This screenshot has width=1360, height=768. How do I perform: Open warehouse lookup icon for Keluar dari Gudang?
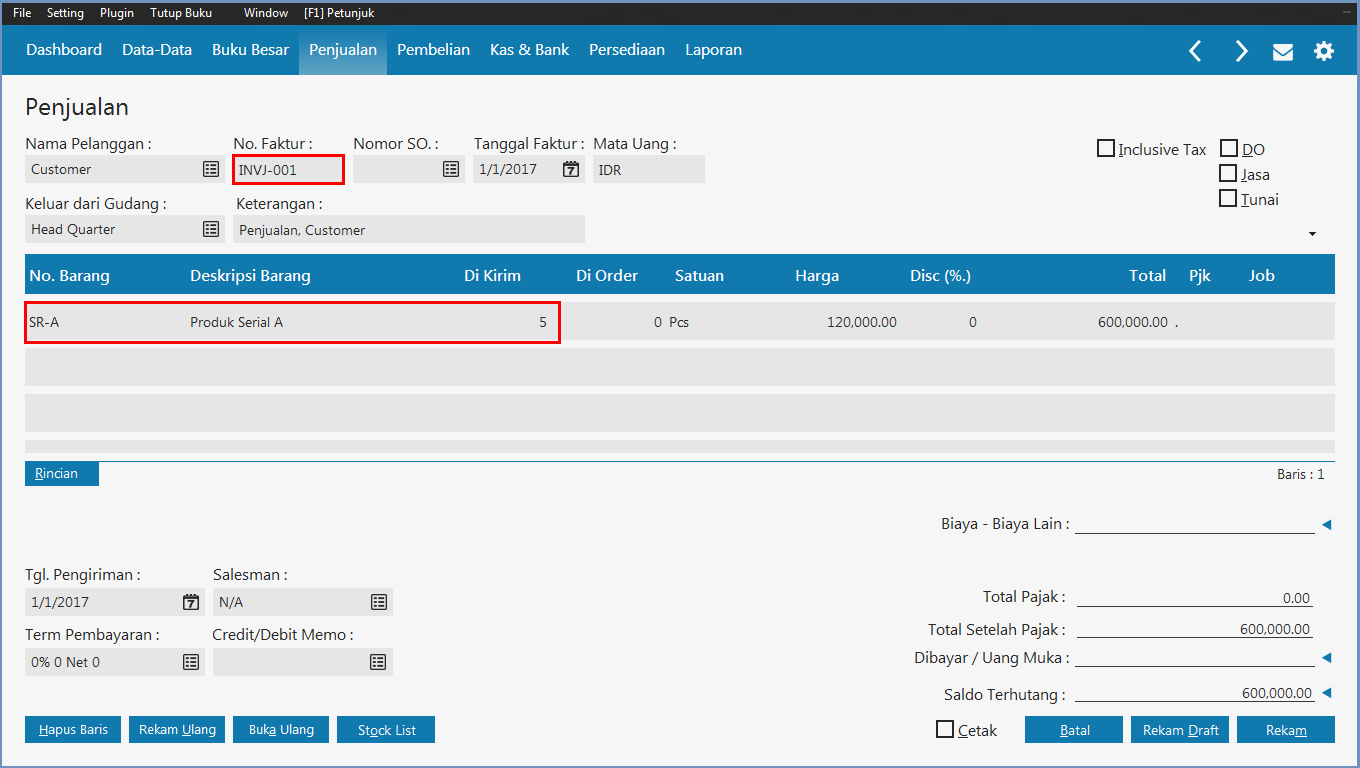coord(211,229)
